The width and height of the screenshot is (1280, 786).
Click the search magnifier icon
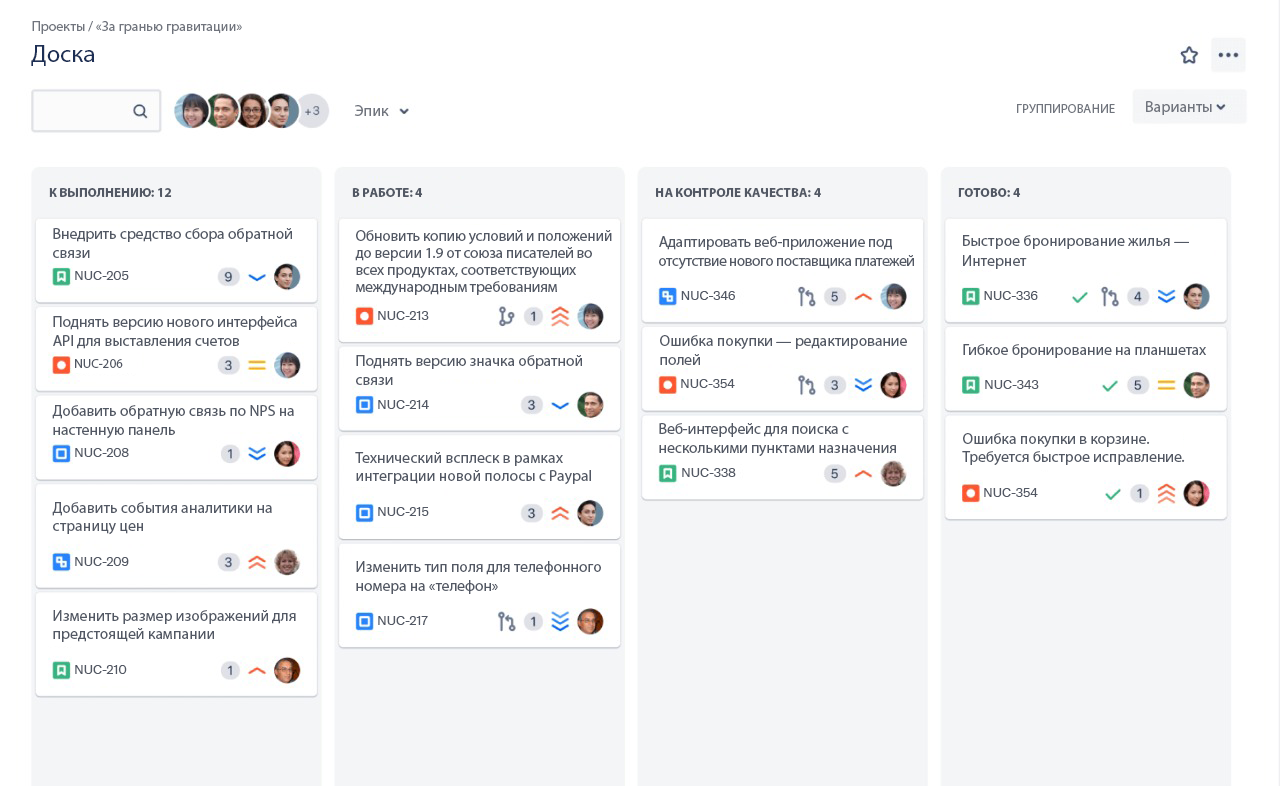click(140, 111)
